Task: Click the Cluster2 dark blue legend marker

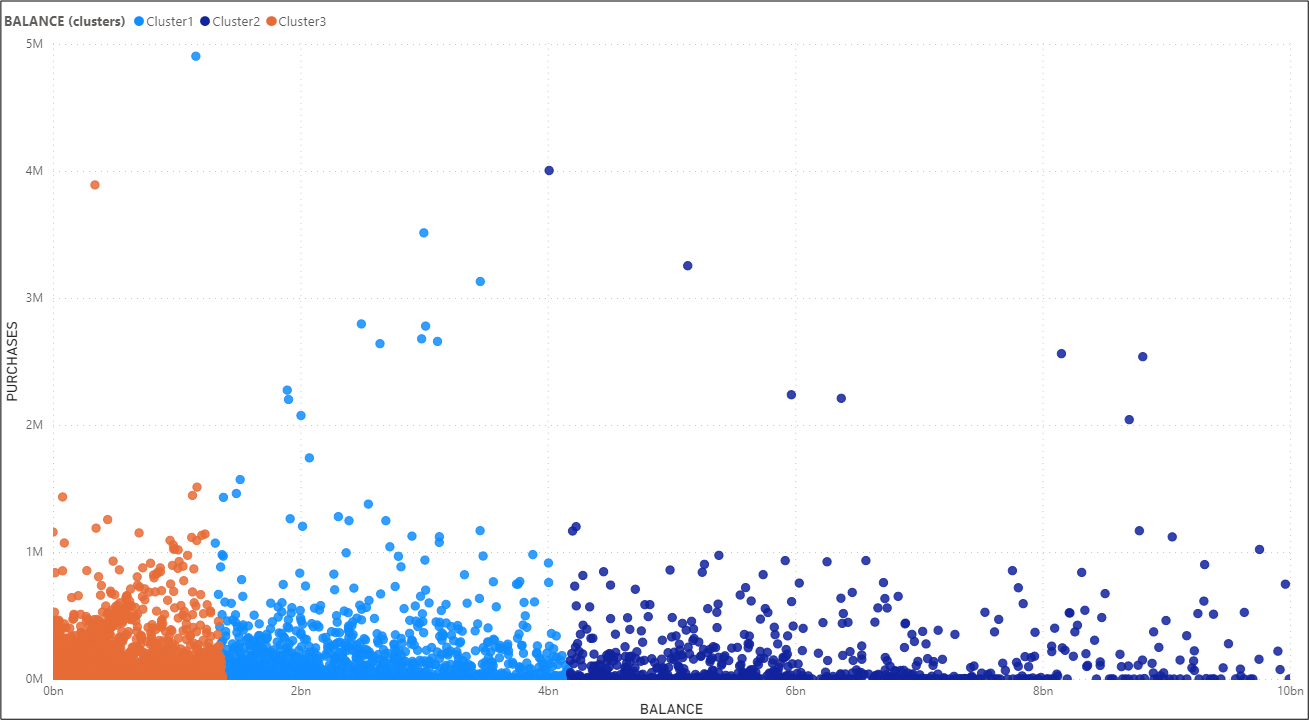Action: pyautogui.click(x=205, y=21)
